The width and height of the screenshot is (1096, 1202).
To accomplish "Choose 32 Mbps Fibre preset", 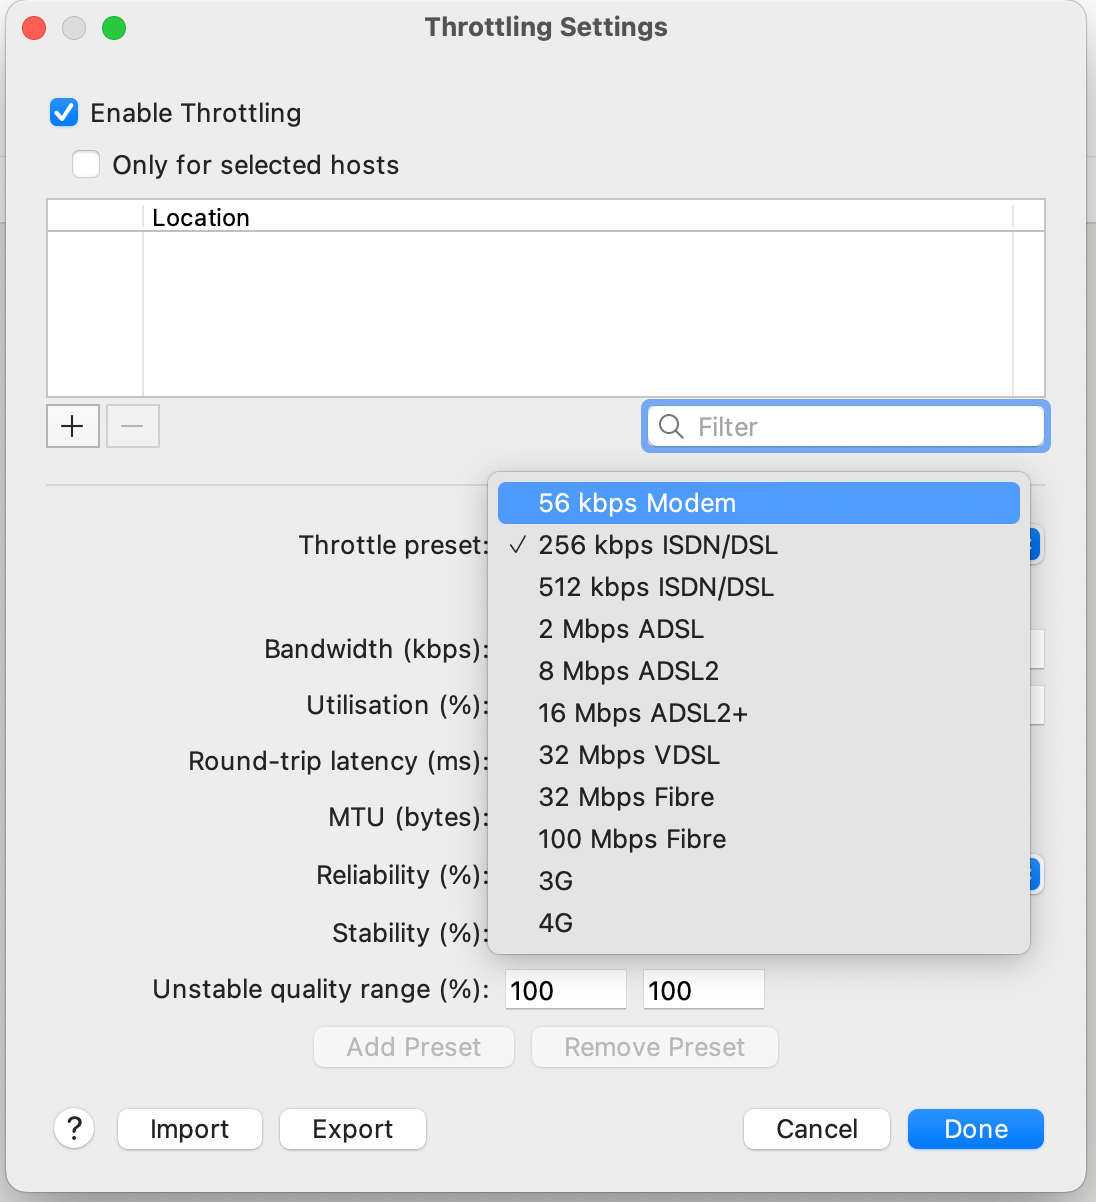I will point(625,797).
